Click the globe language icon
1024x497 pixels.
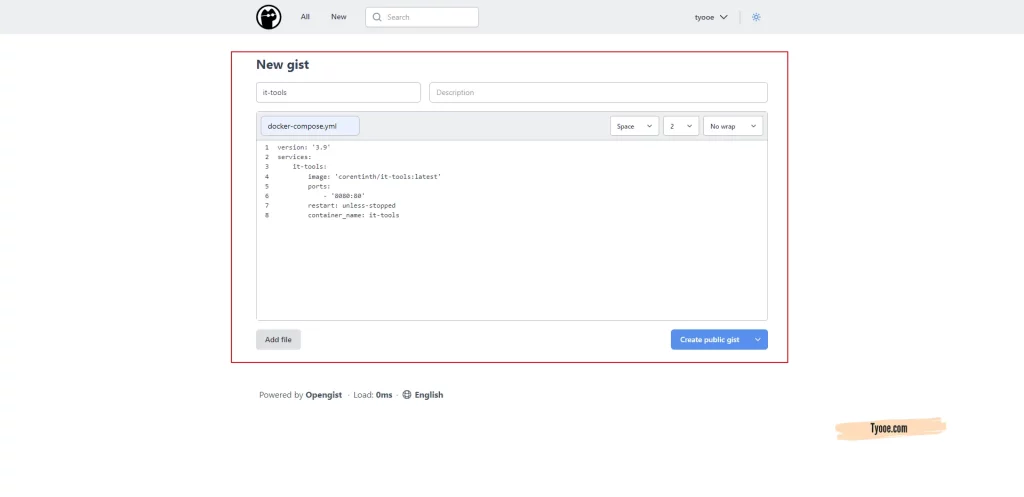[407, 394]
